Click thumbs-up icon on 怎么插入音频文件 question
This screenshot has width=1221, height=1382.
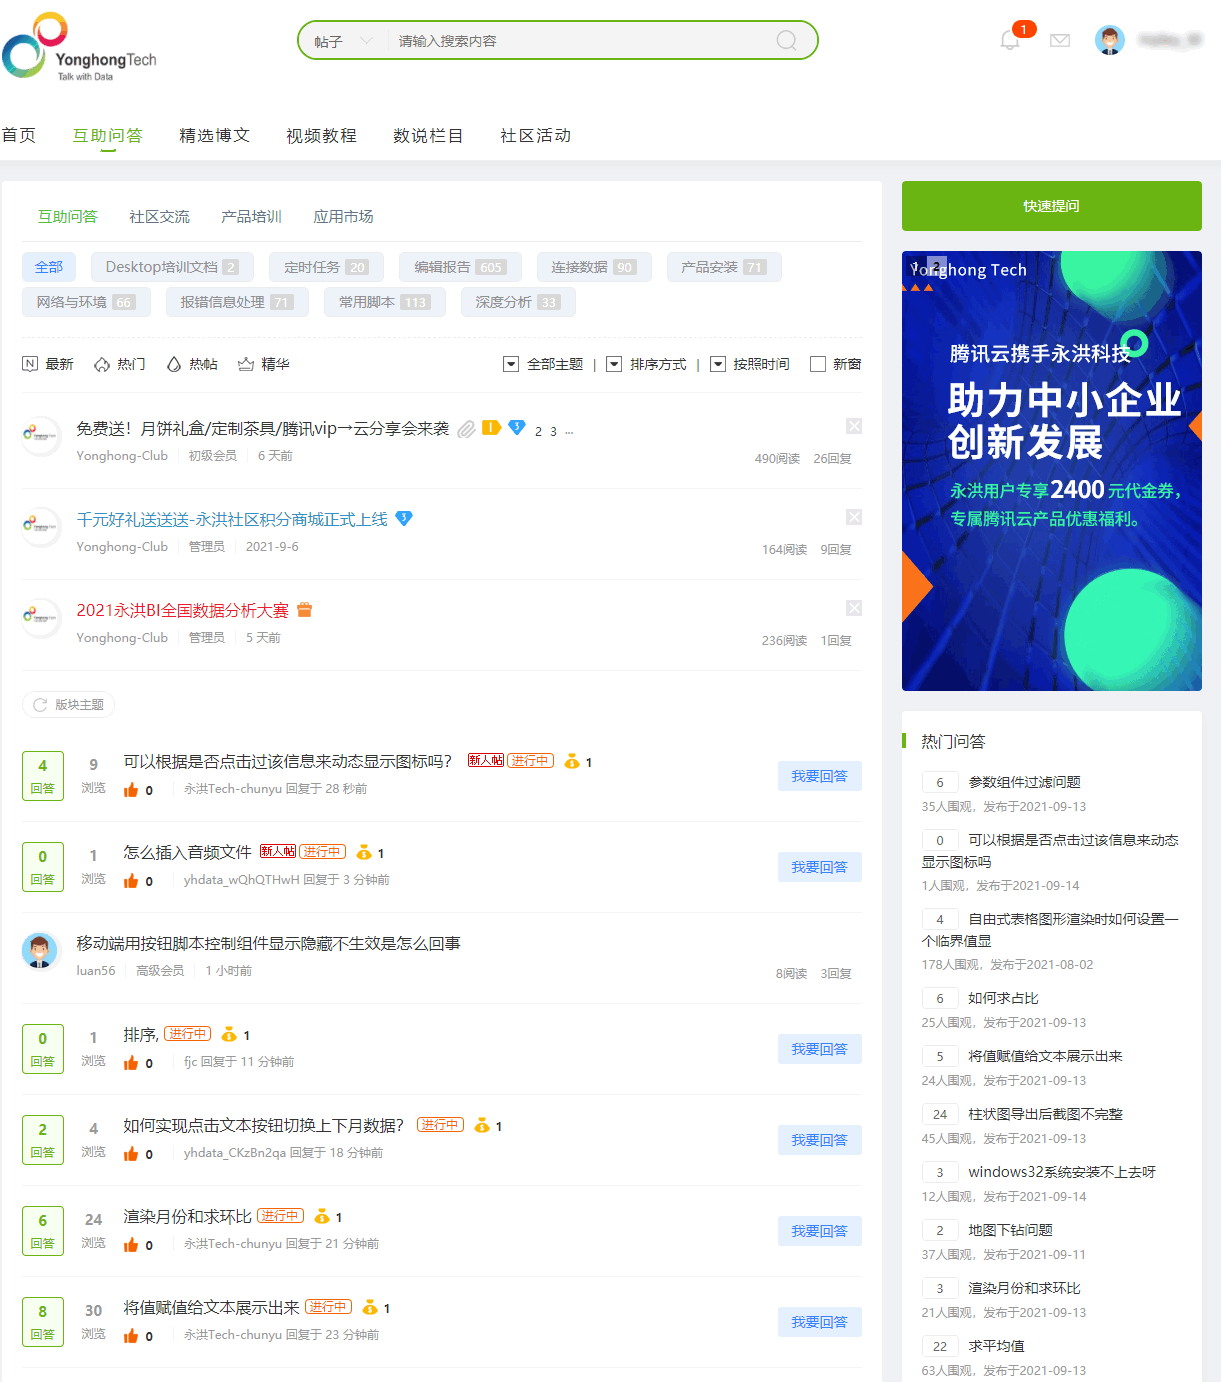131,881
